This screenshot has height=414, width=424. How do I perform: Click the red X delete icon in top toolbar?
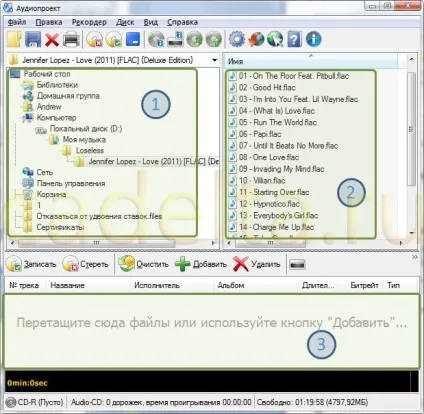(x=52, y=40)
